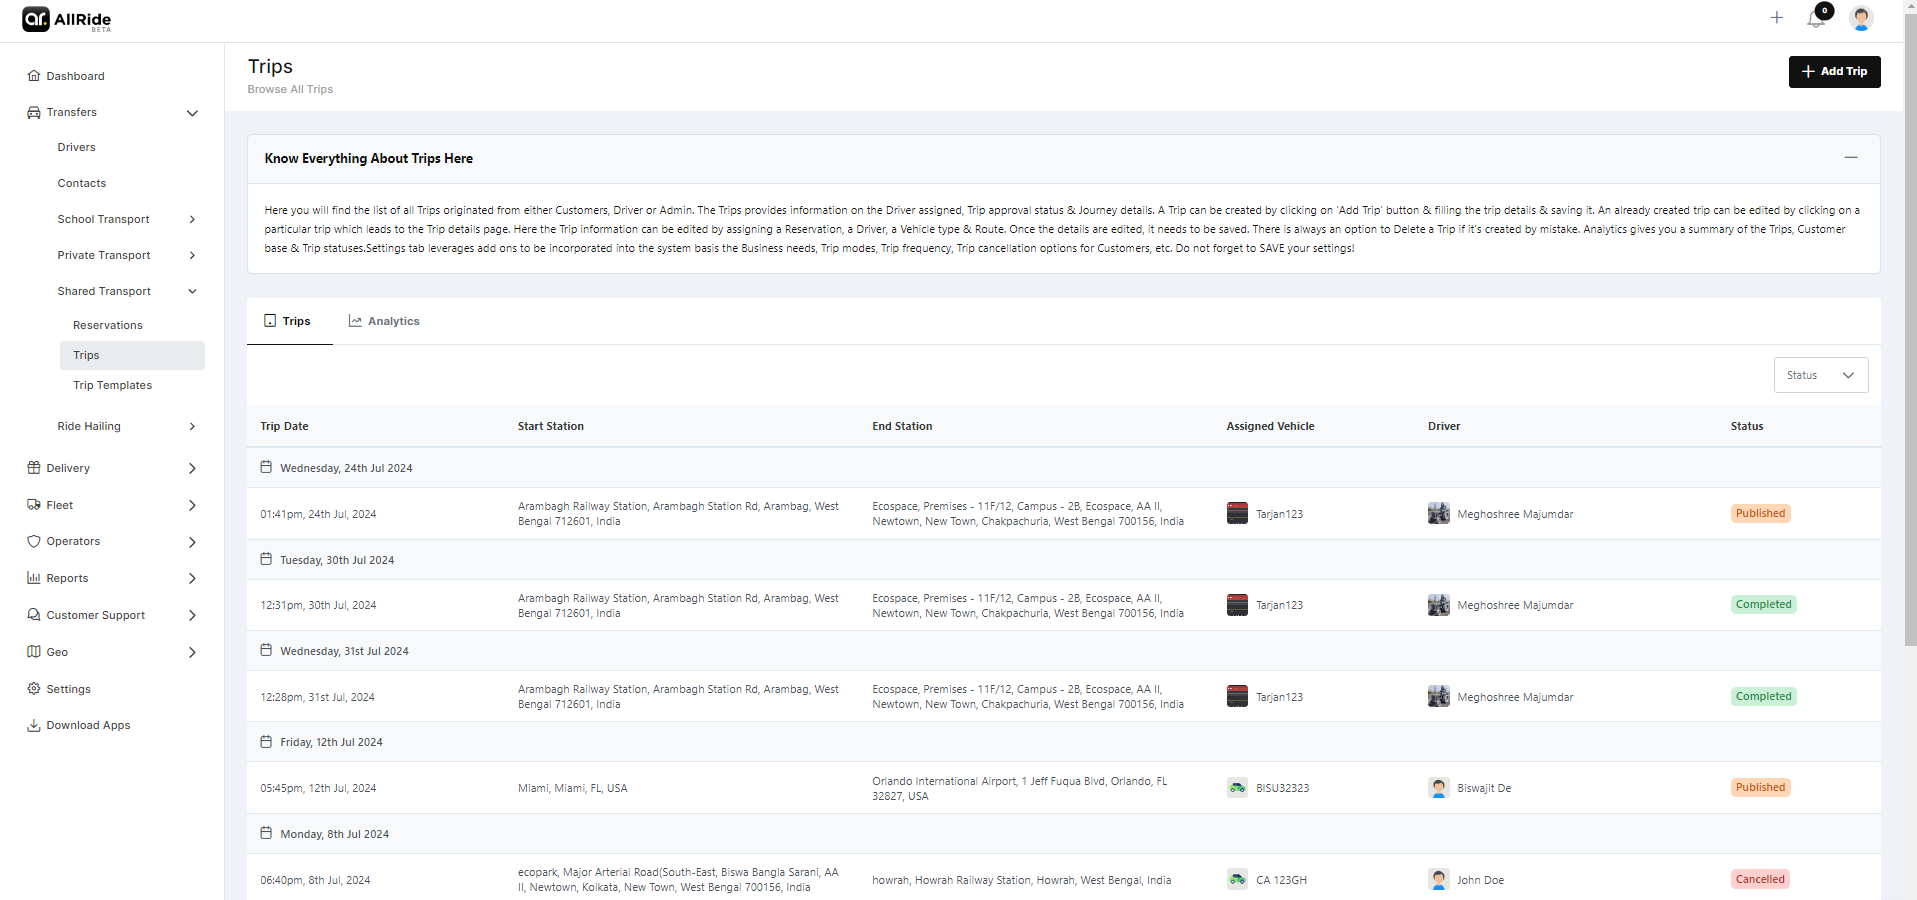Image resolution: width=1917 pixels, height=900 pixels.
Task: Switch to the Analytics tab
Action: [384, 322]
